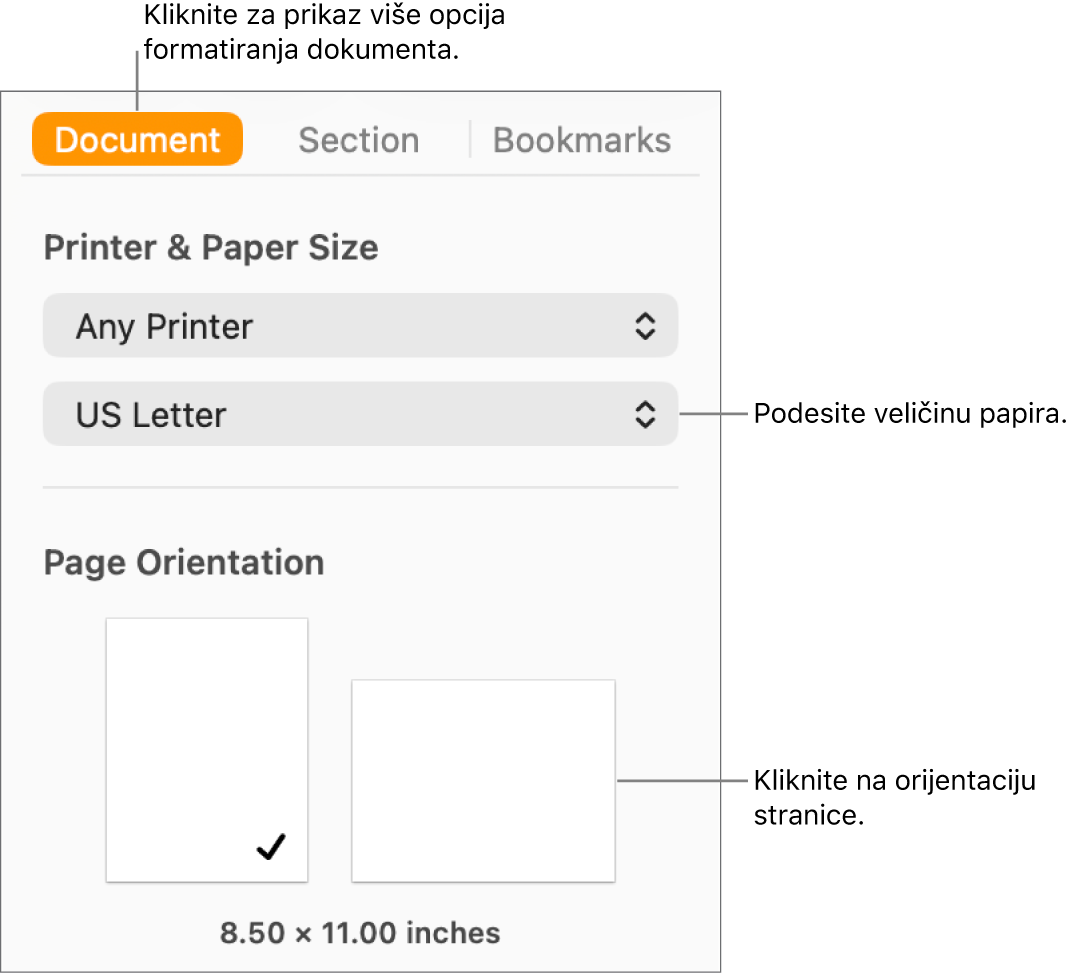Click the Printer & Paper Size heading

pos(211,248)
